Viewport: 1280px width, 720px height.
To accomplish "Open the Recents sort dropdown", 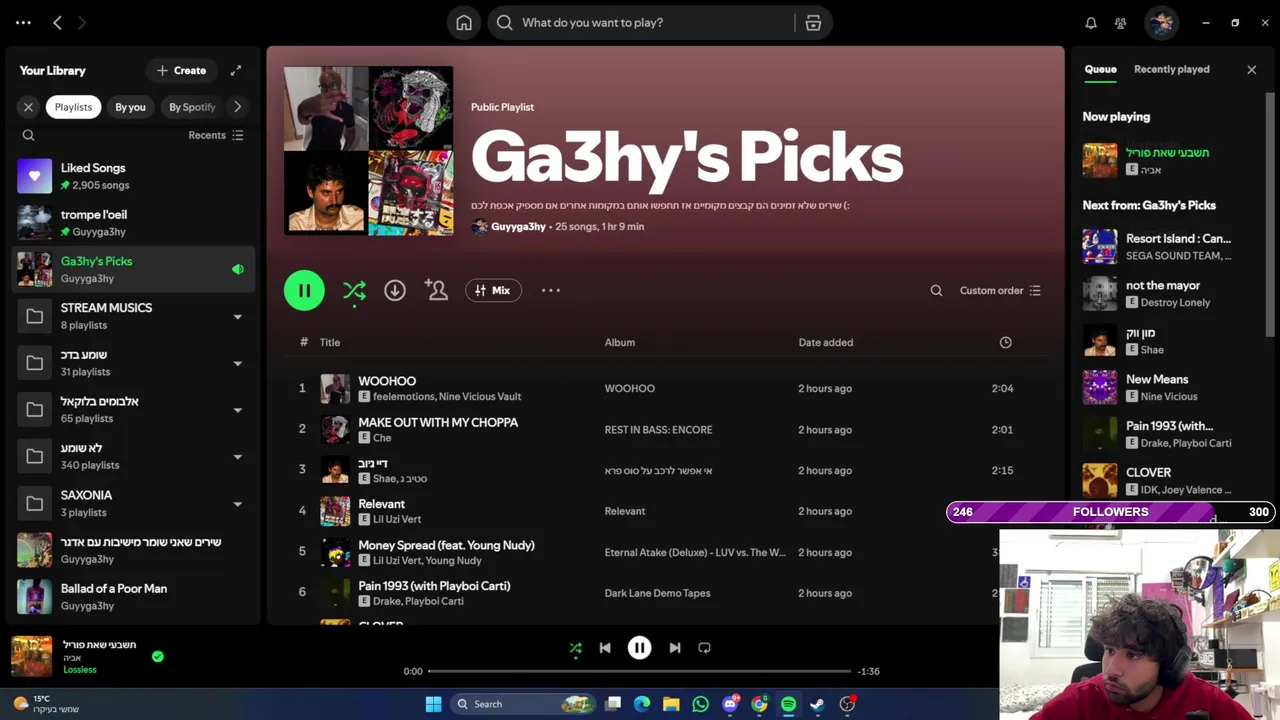I will [216, 135].
